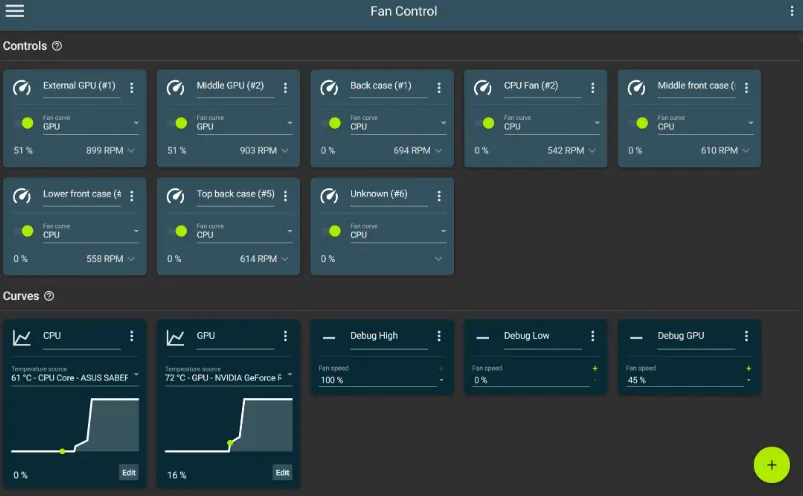Image resolution: width=803 pixels, height=496 pixels.
Task: Open options menu for Debug GPU curve
Action: point(746,336)
